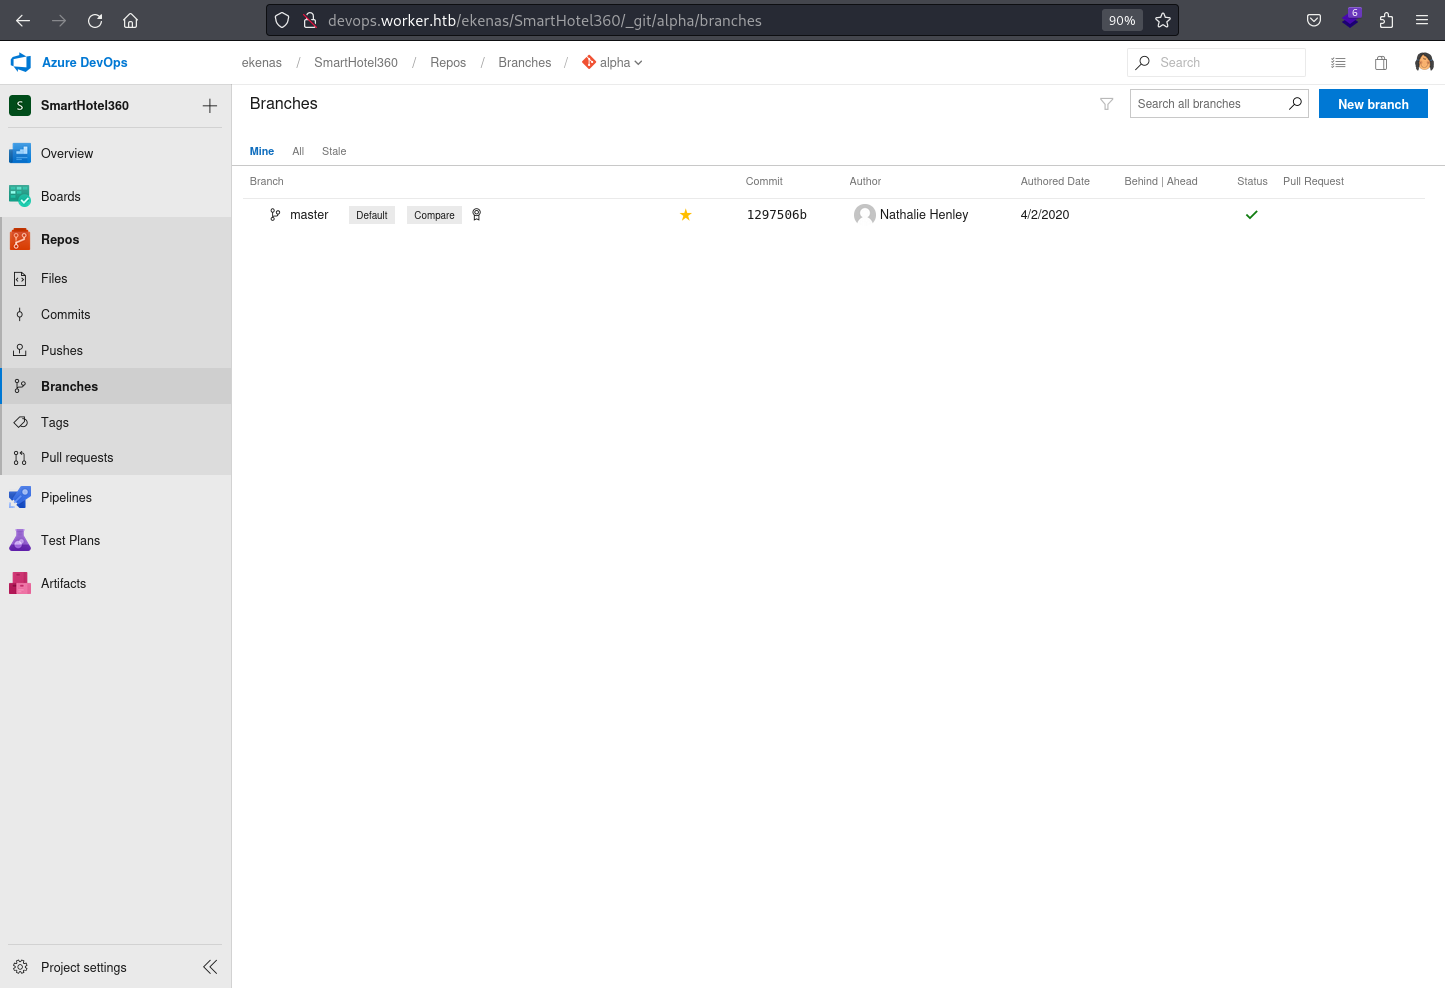Open the Boards hub icon
Viewport: 1445px width, 988px height.
[20, 196]
